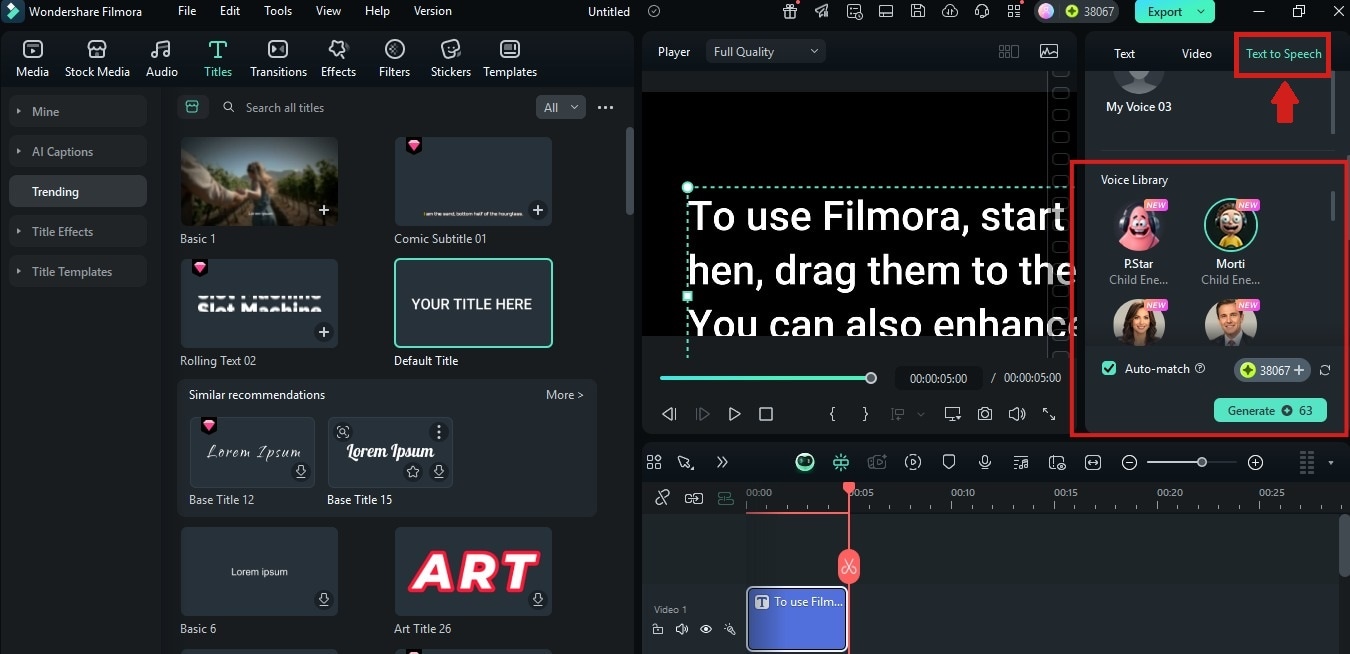1350x654 pixels.
Task: Click the player progress bar handle
Action: click(x=871, y=378)
